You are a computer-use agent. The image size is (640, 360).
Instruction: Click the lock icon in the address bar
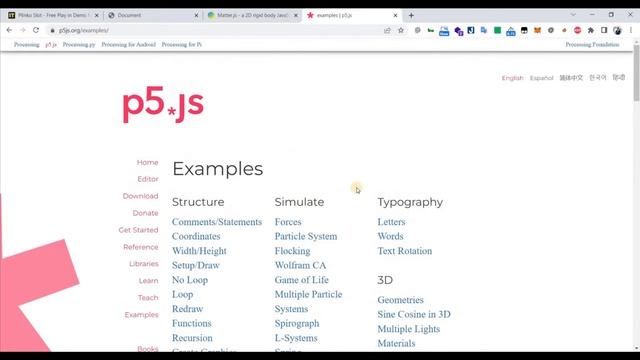52,31
